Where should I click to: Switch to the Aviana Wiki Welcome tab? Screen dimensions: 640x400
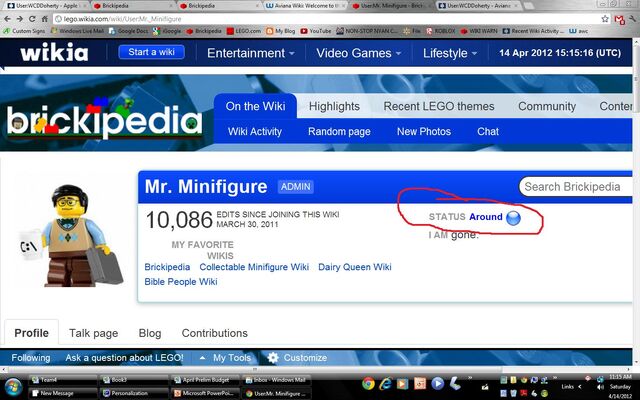pyautogui.click(x=304, y=6)
